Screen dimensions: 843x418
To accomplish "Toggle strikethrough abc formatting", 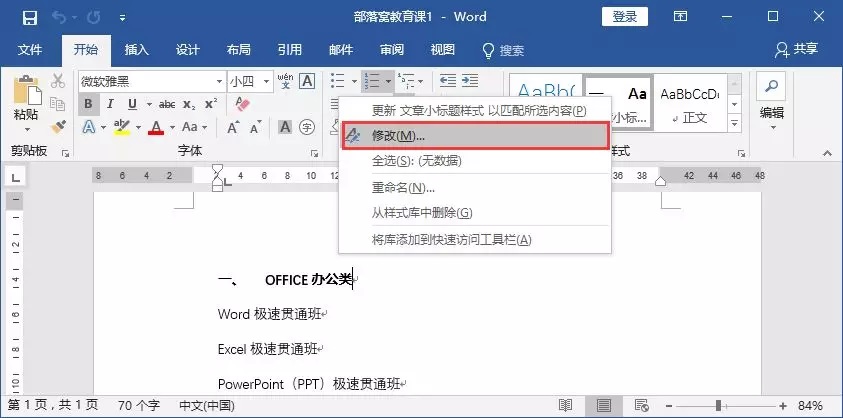I will tap(167, 104).
